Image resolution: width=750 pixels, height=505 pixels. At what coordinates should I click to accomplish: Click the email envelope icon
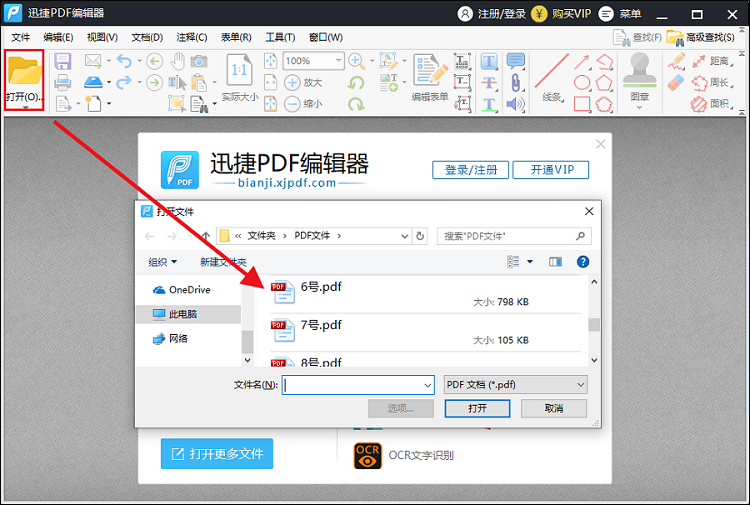pos(93,61)
